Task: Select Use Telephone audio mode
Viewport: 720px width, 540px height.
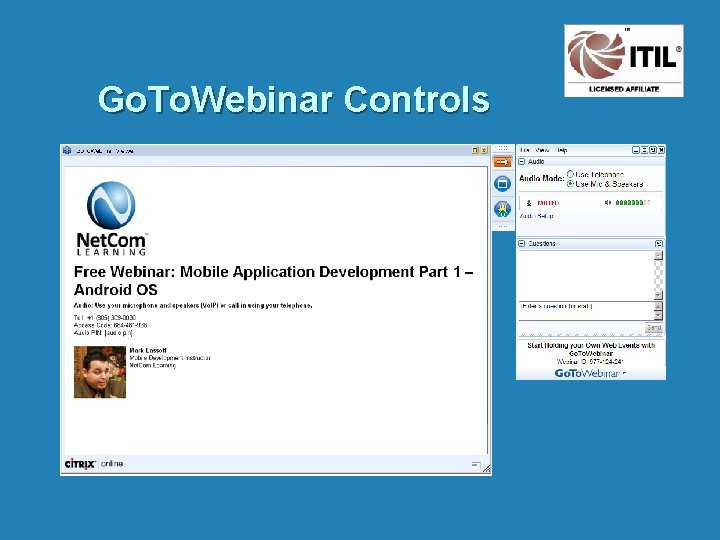Action: click(570, 174)
